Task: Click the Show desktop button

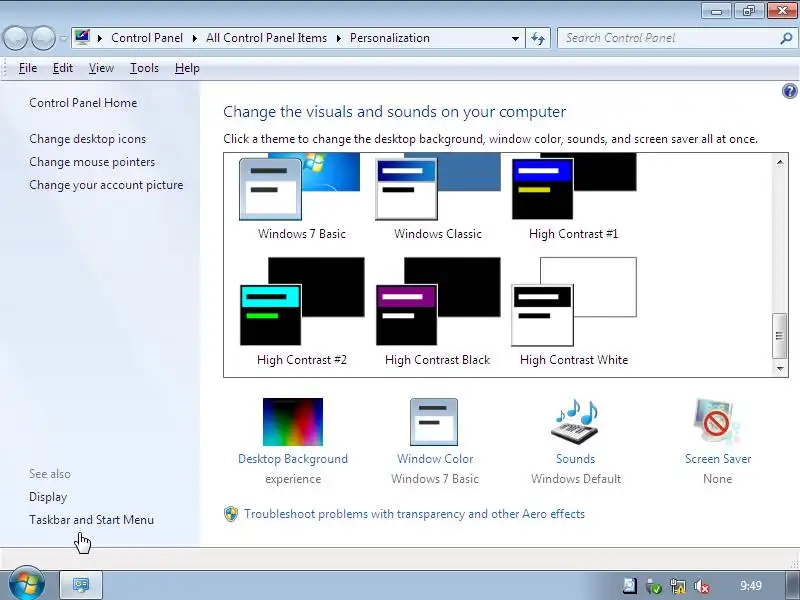Action: coord(793,585)
